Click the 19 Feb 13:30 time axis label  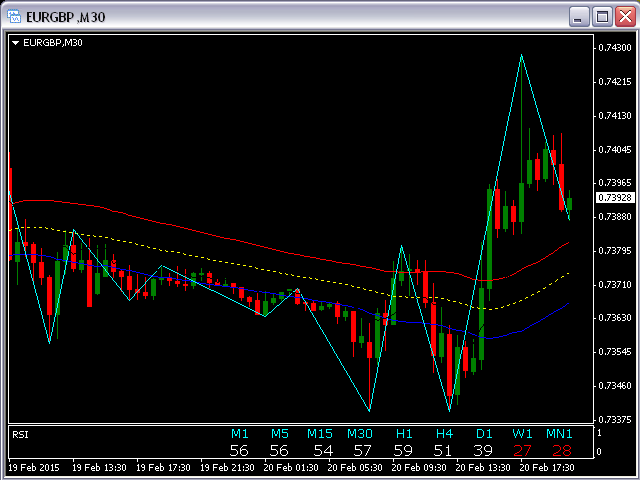pos(100,468)
